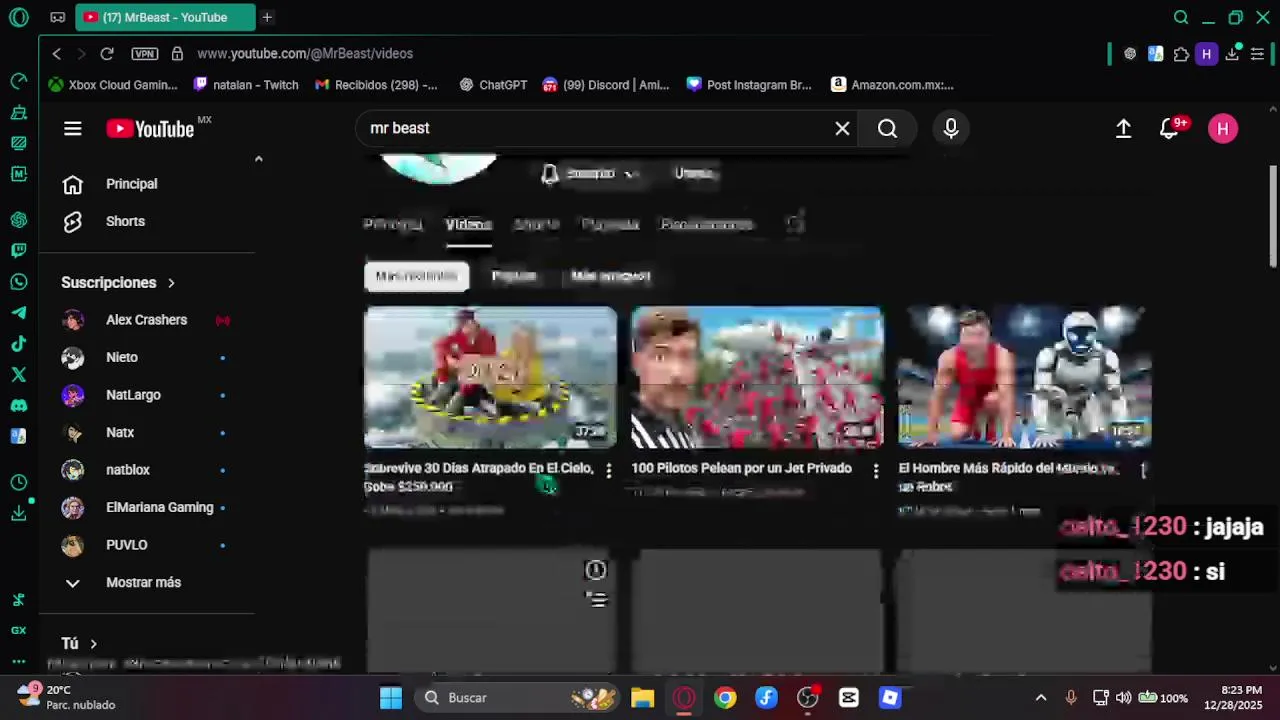
Task: Open Alex Crashers subscription
Action: [146, 320]
